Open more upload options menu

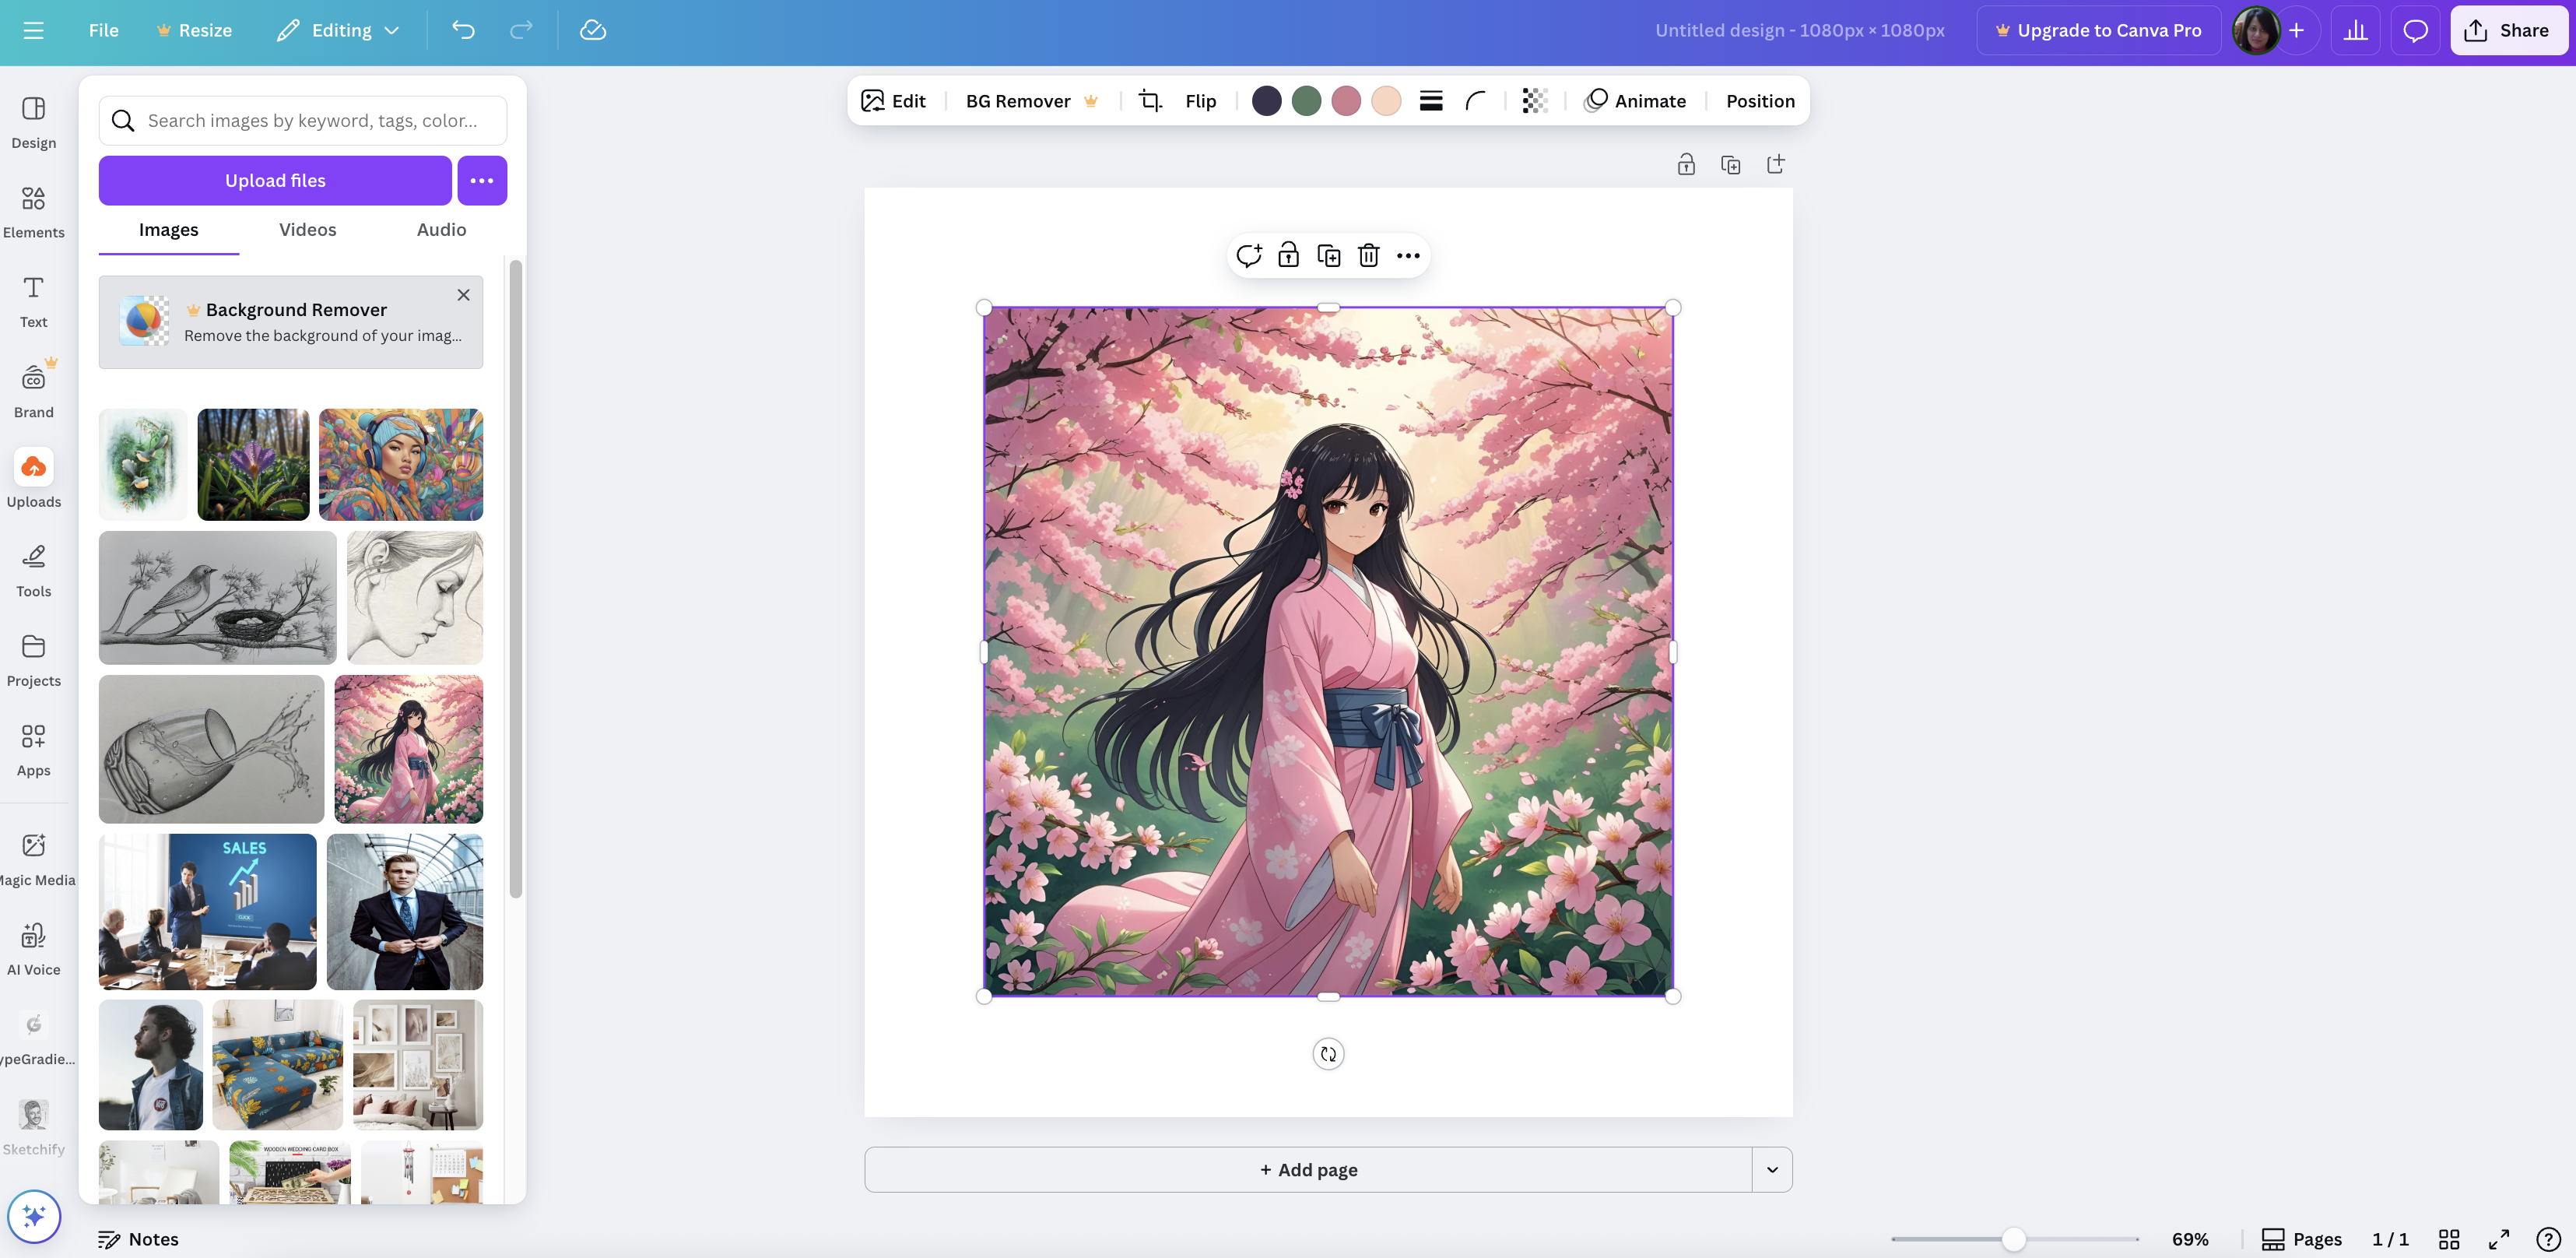pos(482,180)
